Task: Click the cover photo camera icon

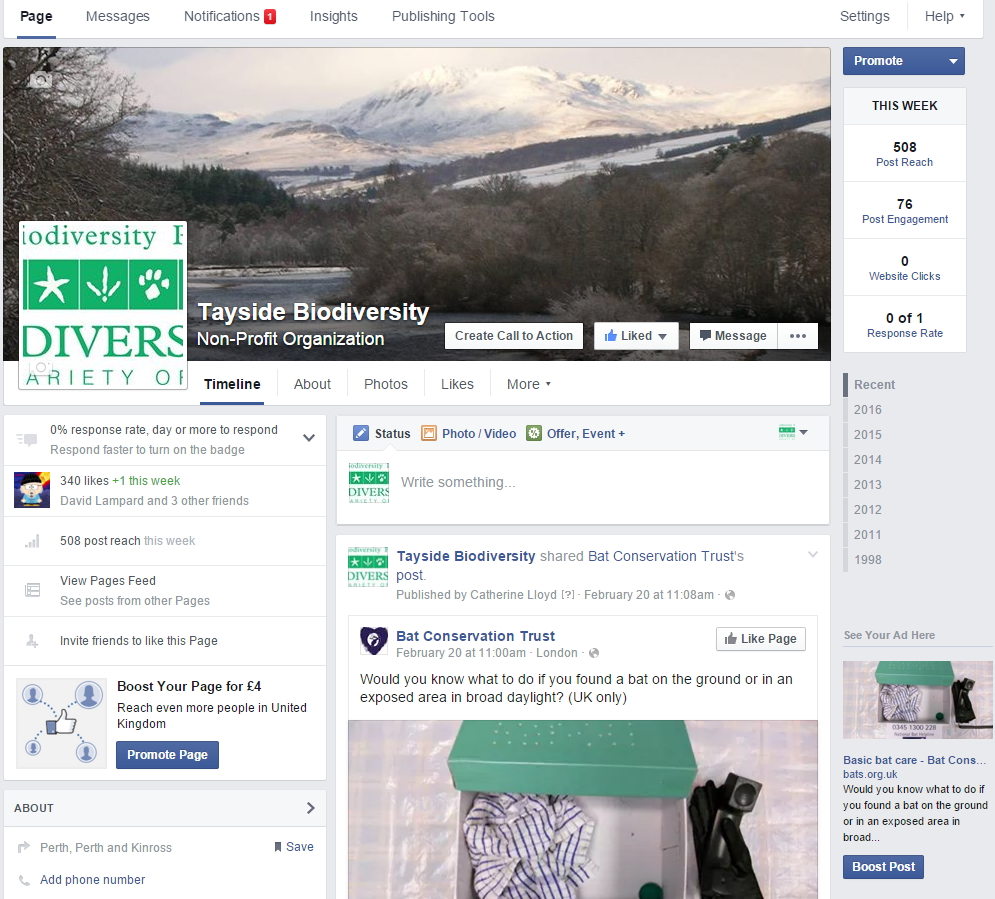Action: coord(41,79)
